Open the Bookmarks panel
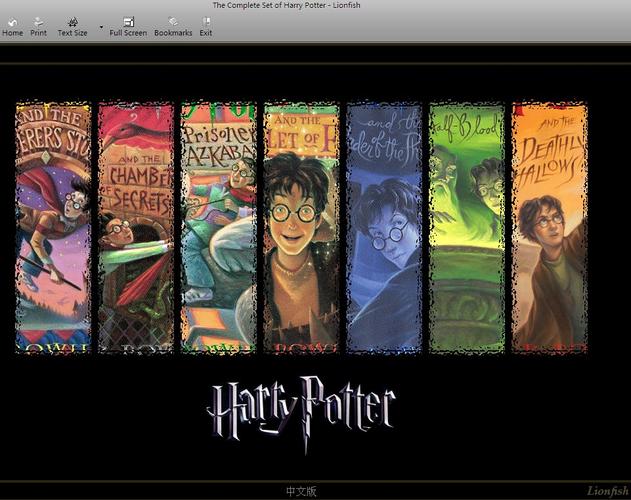Viewport: 631px width, 500px height. coord(173,21)
